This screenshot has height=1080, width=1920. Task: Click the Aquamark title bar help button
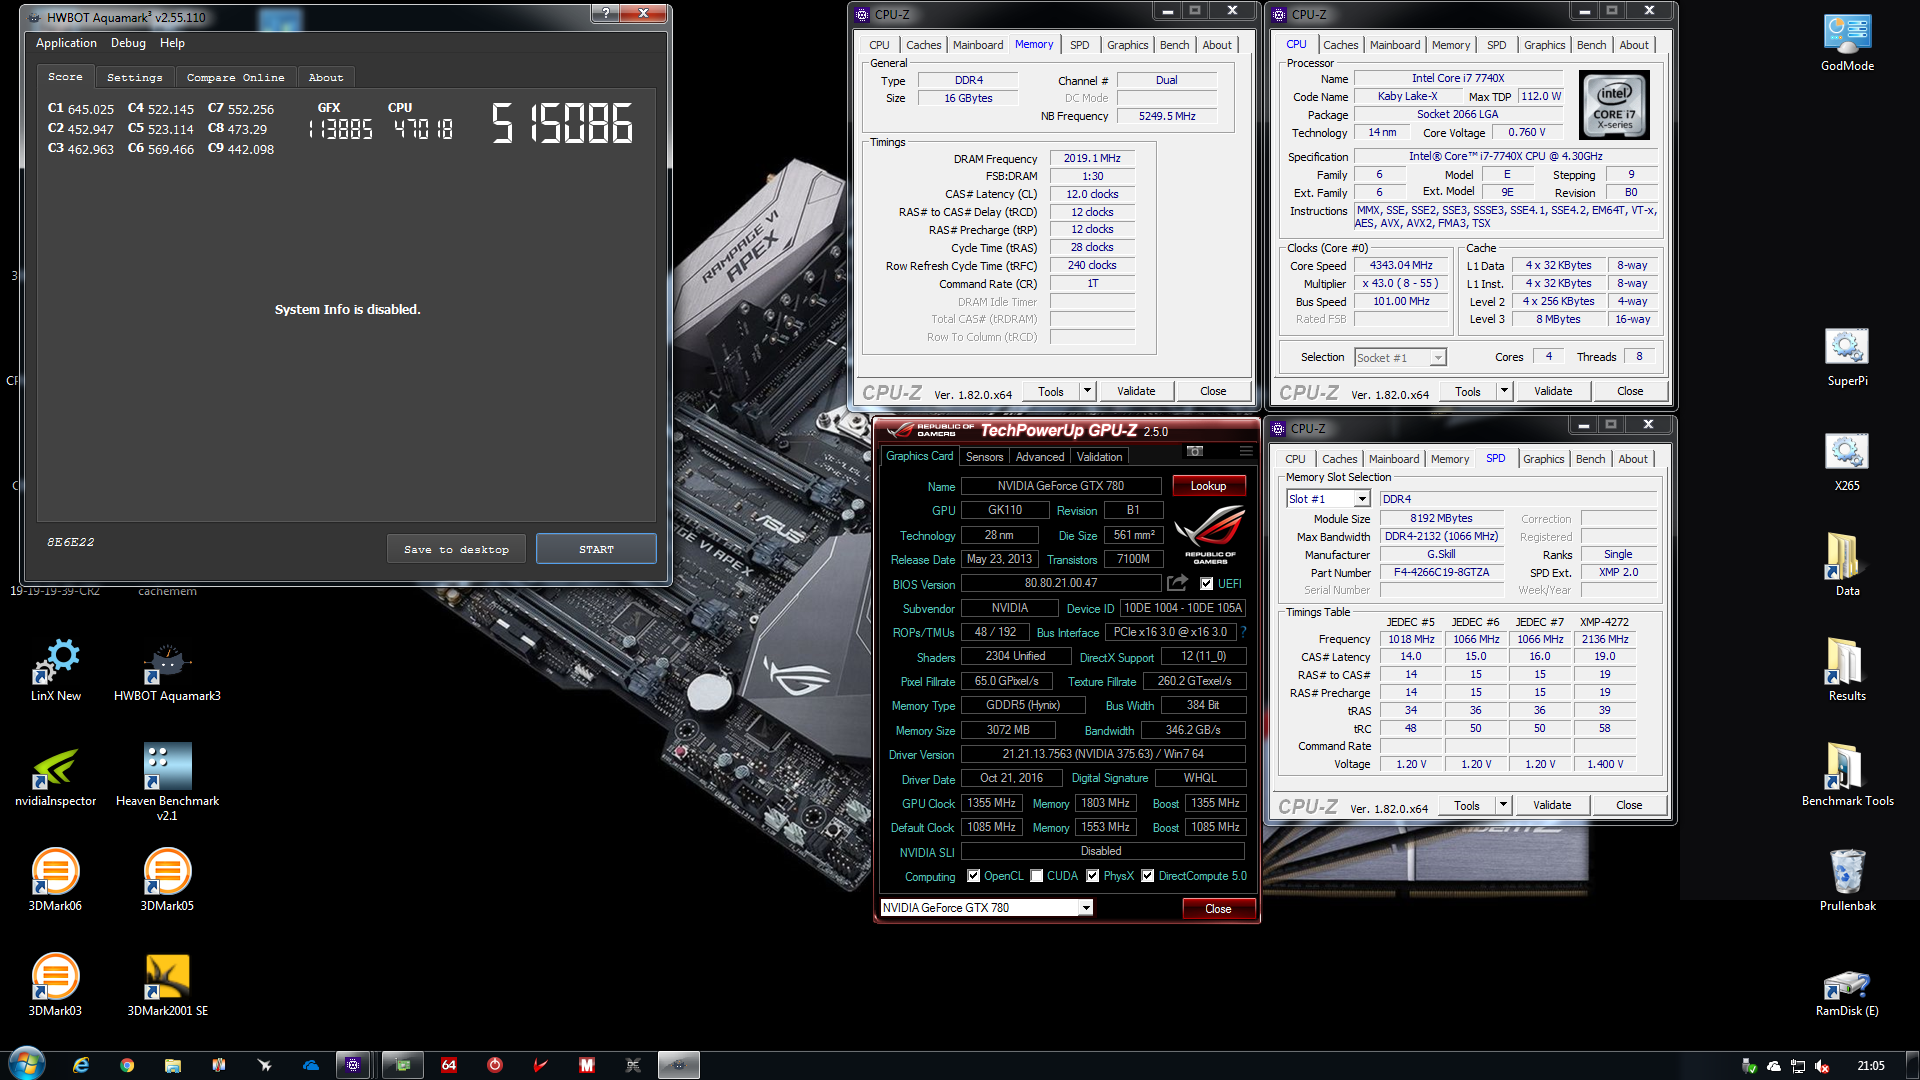pyautogui.click(x=605, y=14)
